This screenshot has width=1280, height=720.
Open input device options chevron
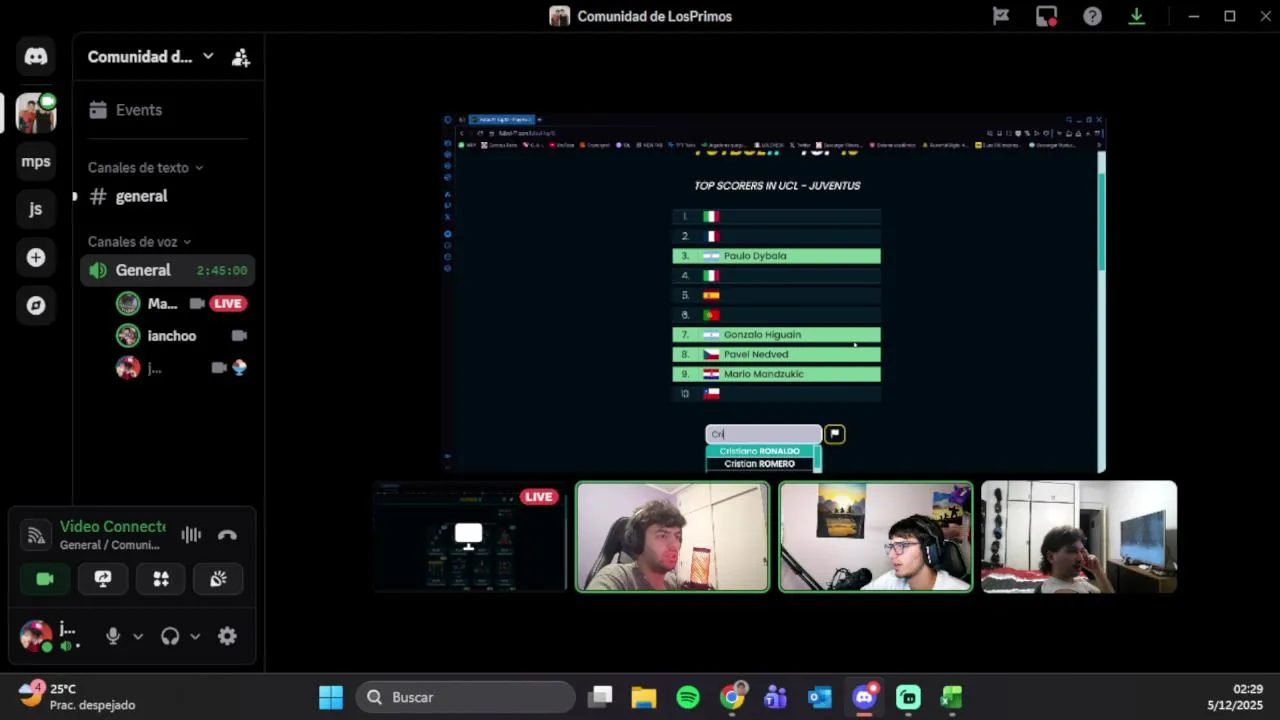(x=138, y=636)
